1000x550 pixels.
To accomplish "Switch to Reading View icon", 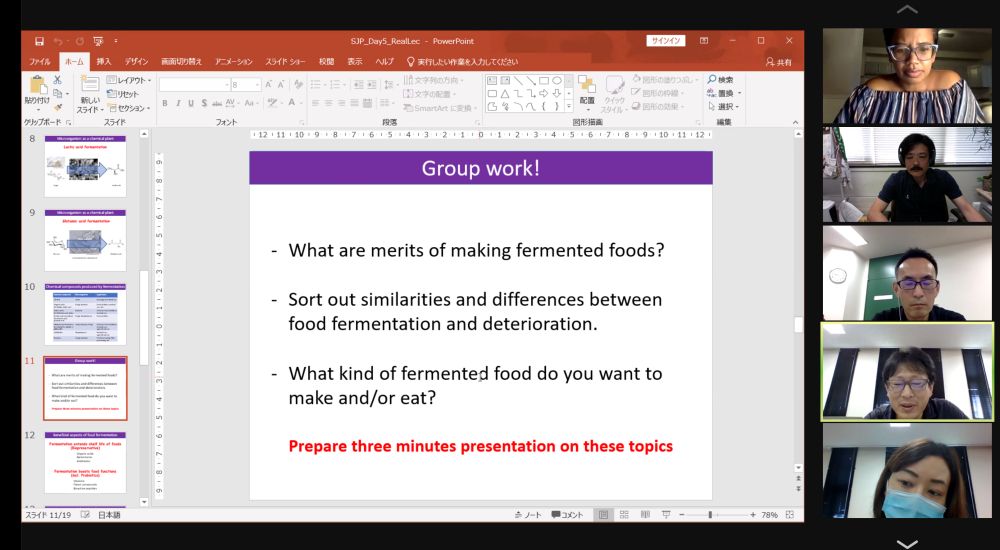I will point(645,515).
